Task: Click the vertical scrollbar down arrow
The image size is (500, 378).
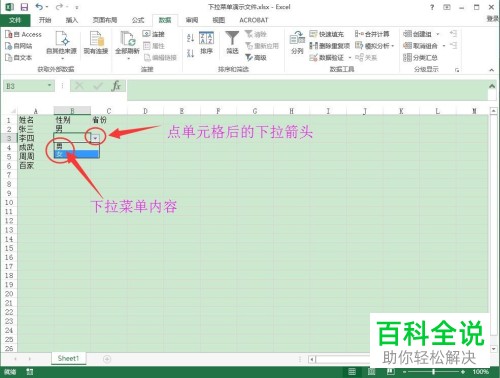Action: [x=494, y=349]
